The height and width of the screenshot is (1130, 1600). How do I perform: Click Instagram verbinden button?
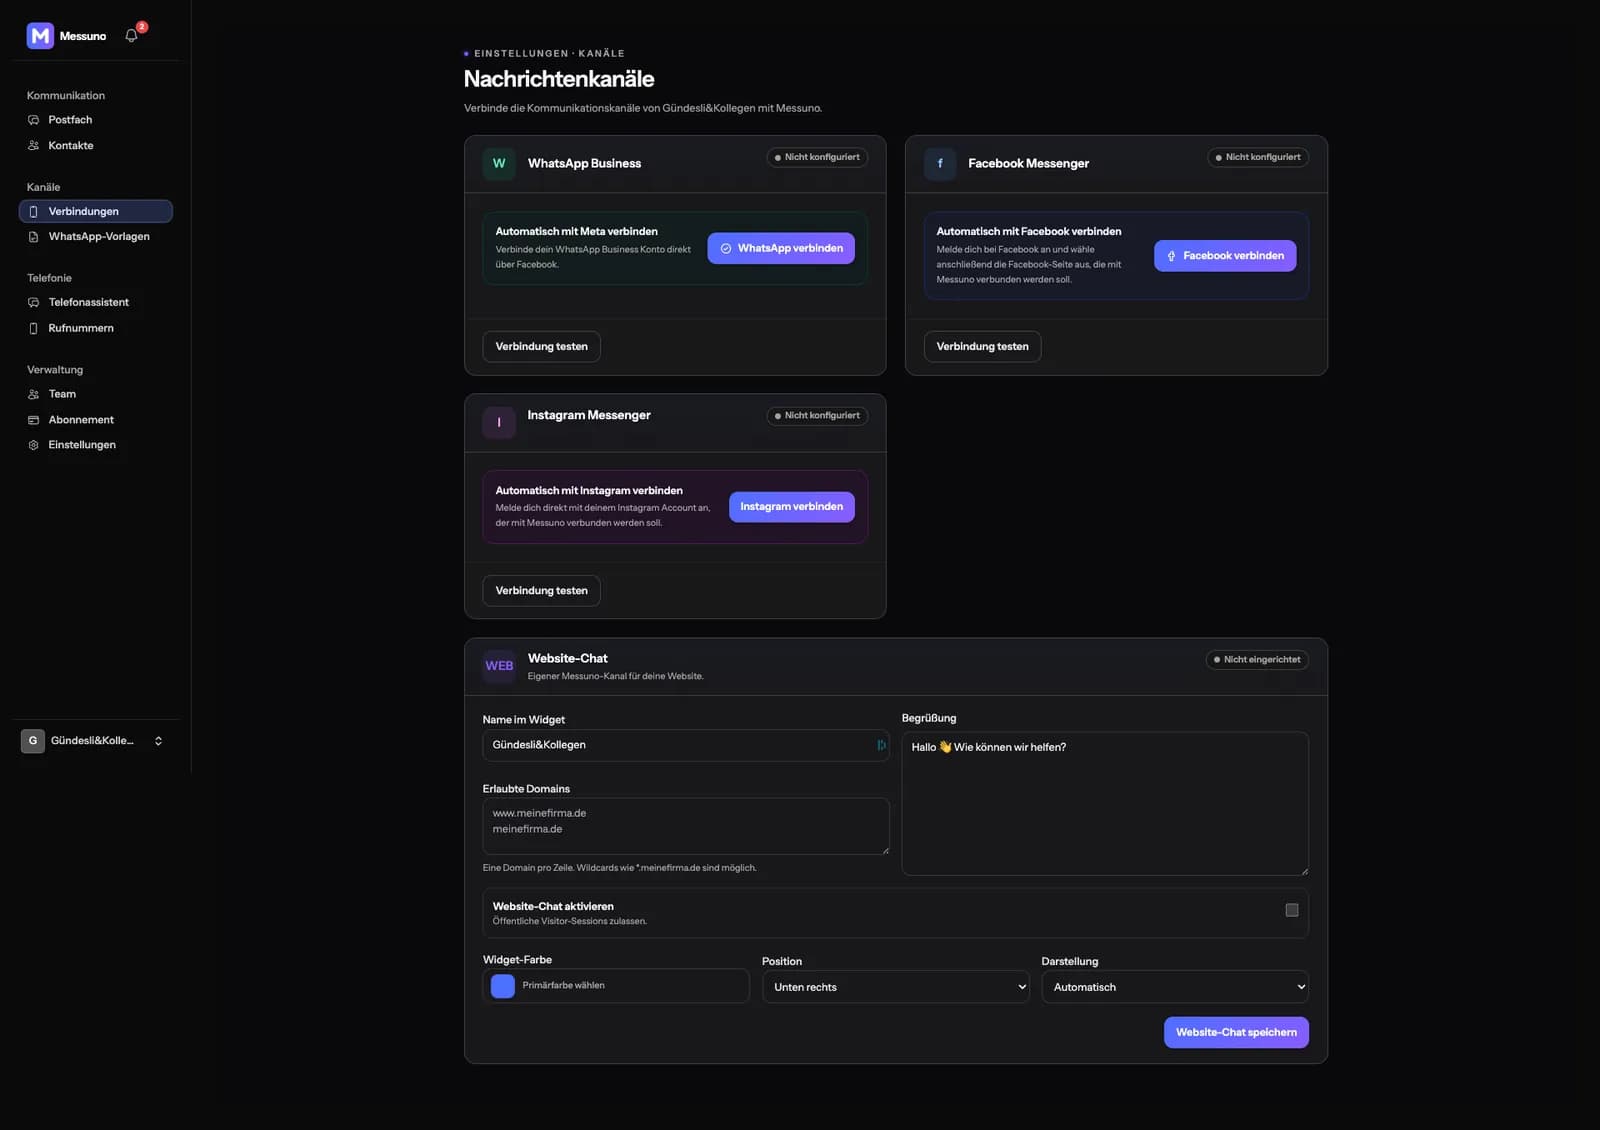[792, 507]
